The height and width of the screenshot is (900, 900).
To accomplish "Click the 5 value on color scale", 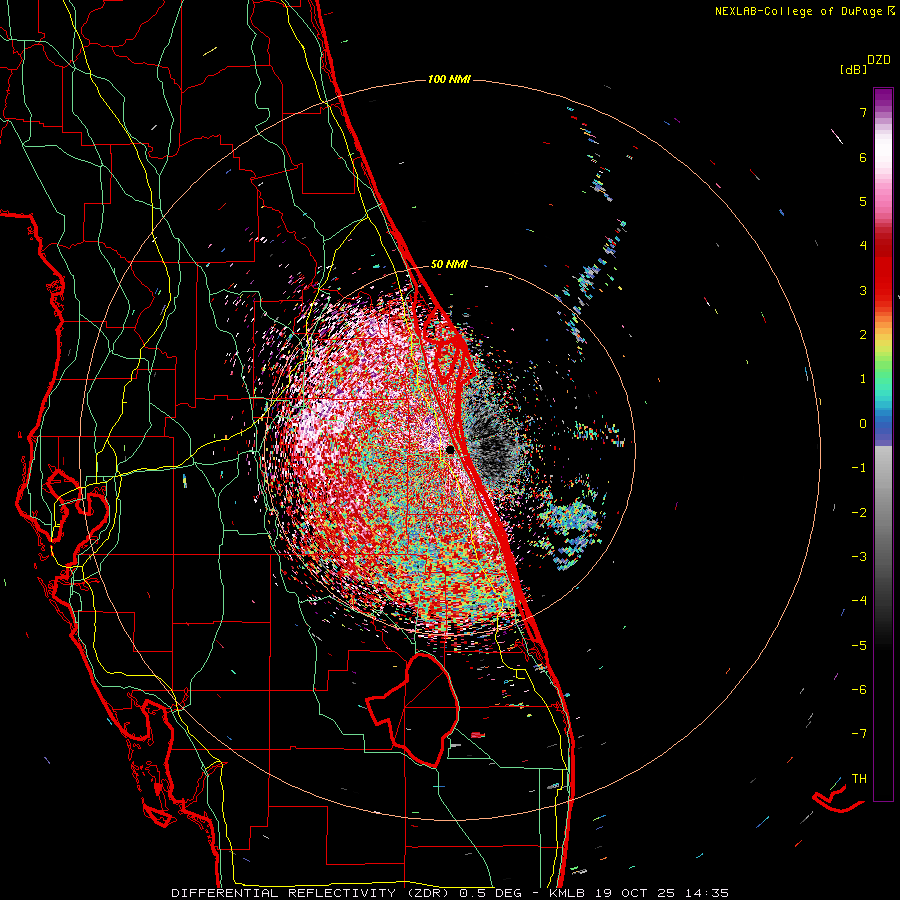I will click(x=863, y=201).
